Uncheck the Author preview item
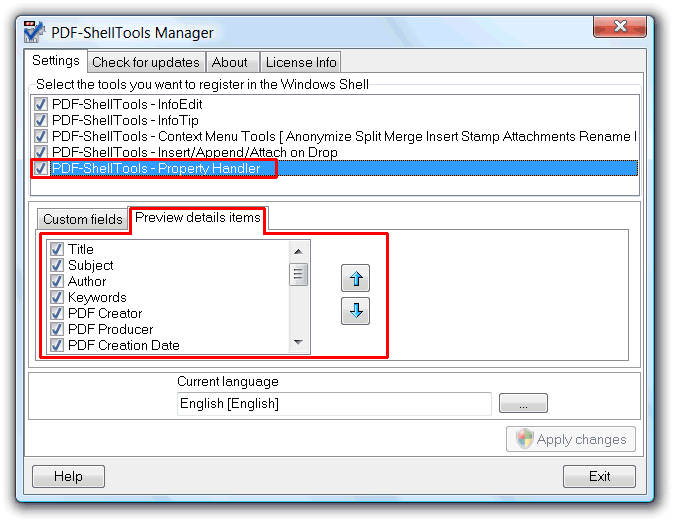The height and width of the screenshot is (521, 674). pyautogui.click(x=57, y=281)
